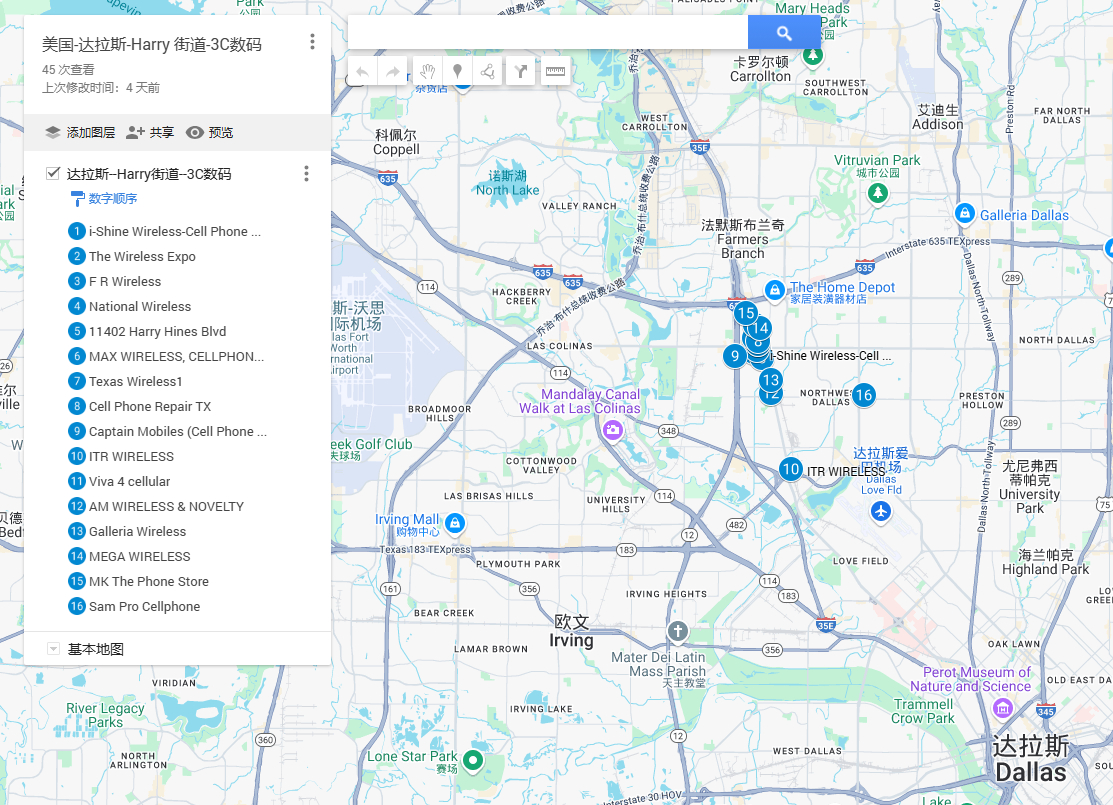Open the add directions tool

(x=520, y=71)
